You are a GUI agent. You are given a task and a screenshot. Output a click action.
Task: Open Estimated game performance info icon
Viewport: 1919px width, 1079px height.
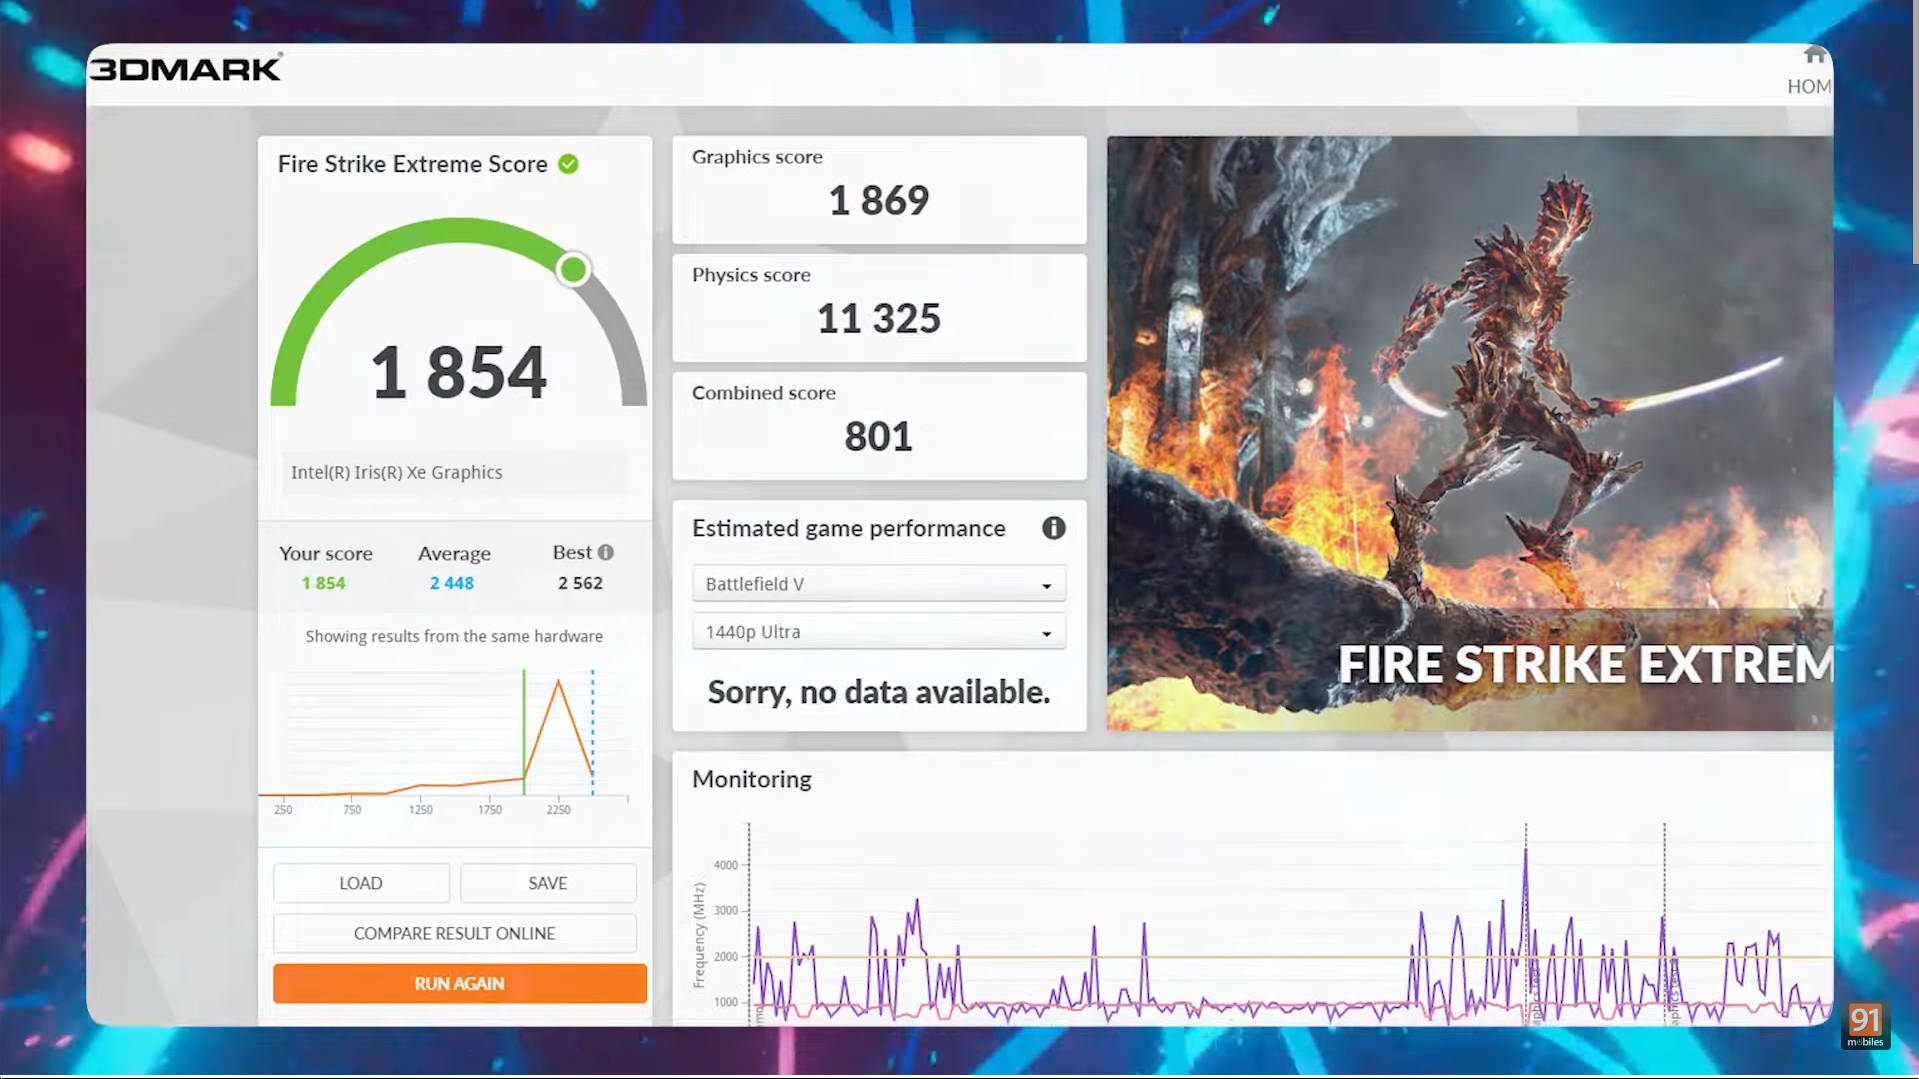1053,528
